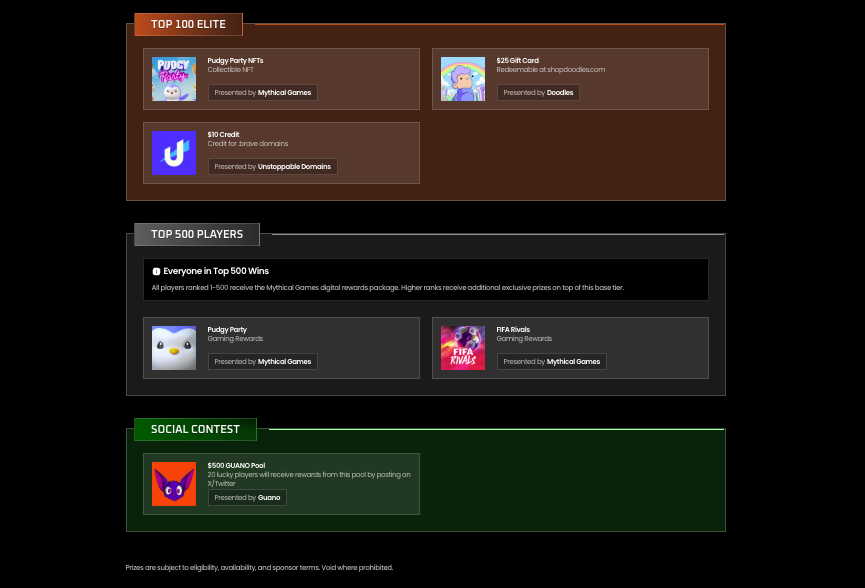Click the $500 GUANO Pool title

click(x=236, y=466)
